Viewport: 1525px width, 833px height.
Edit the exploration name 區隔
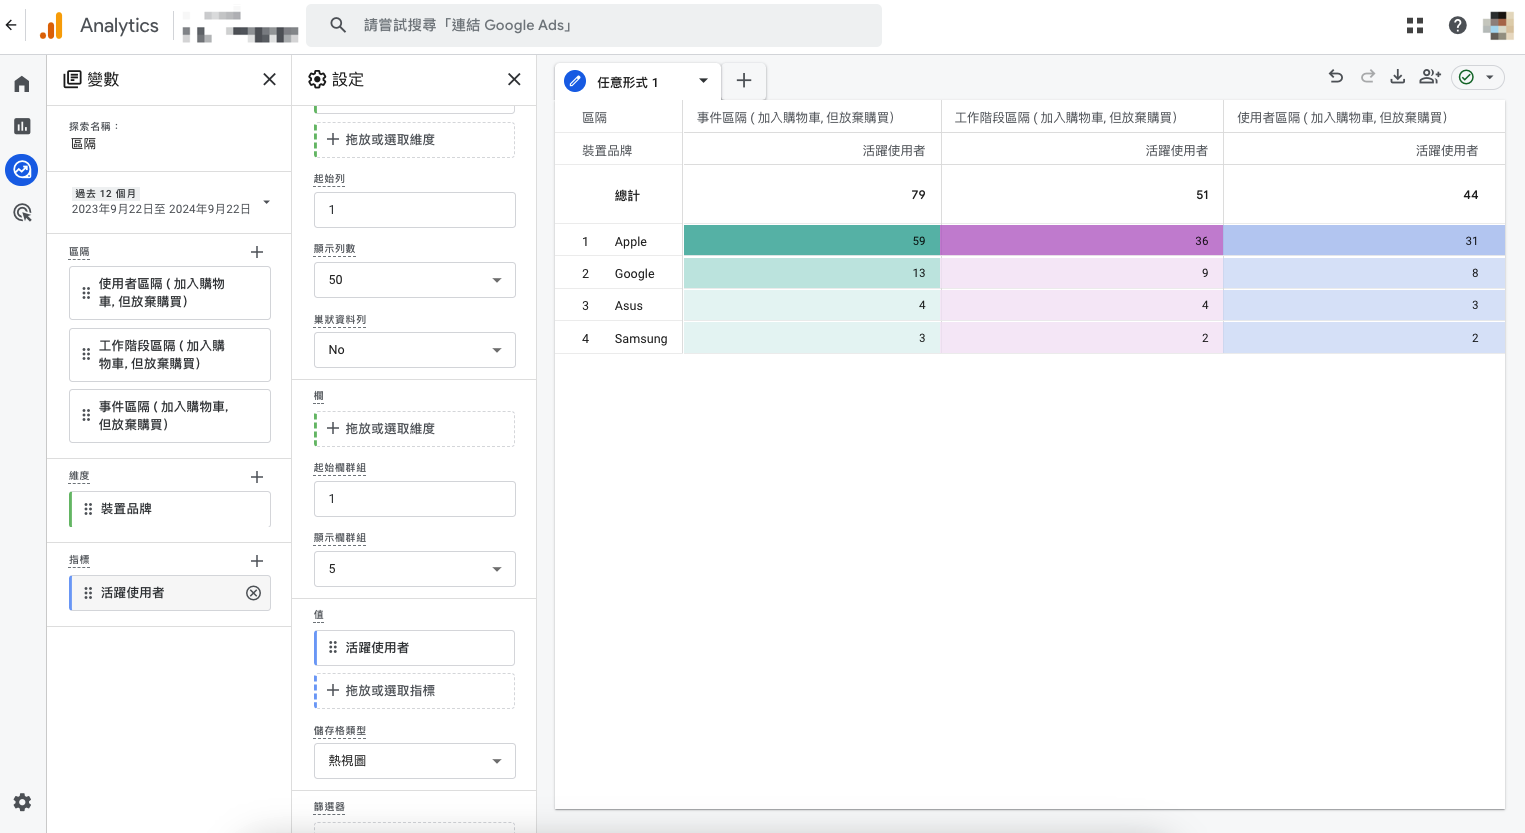coord(84,144)
